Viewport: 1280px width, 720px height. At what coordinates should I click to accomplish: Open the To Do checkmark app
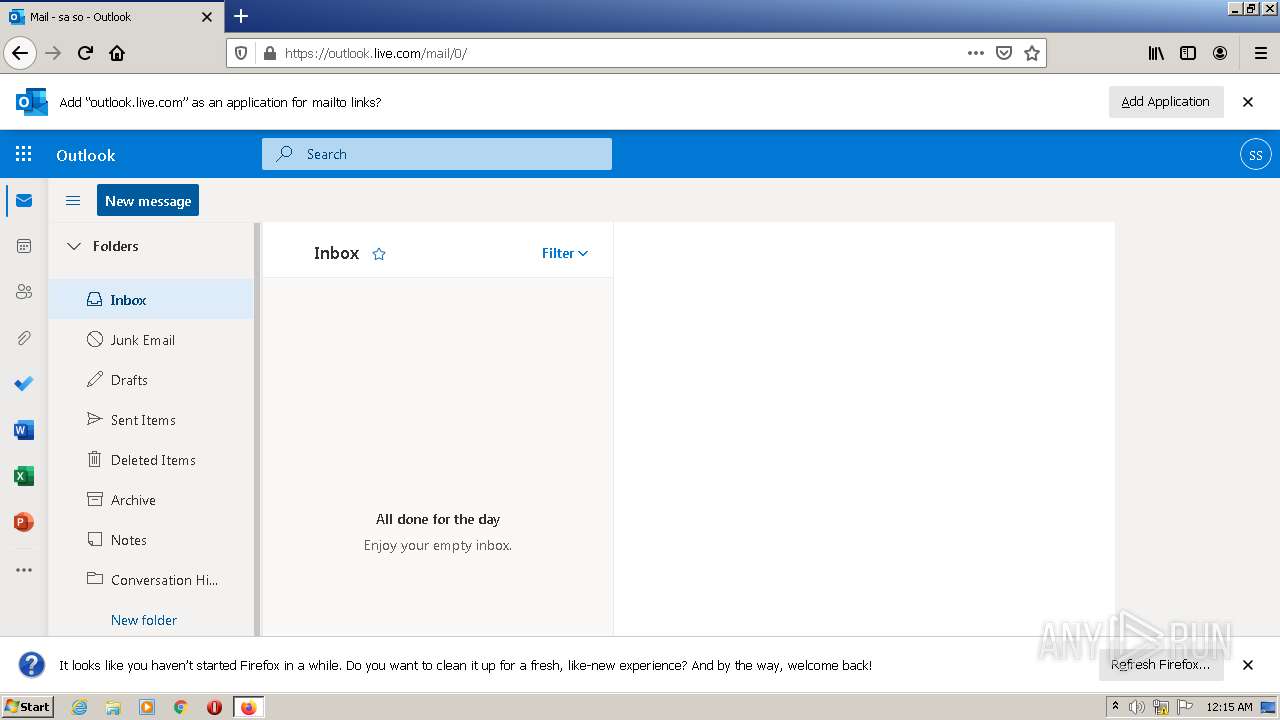click(24, 384)
